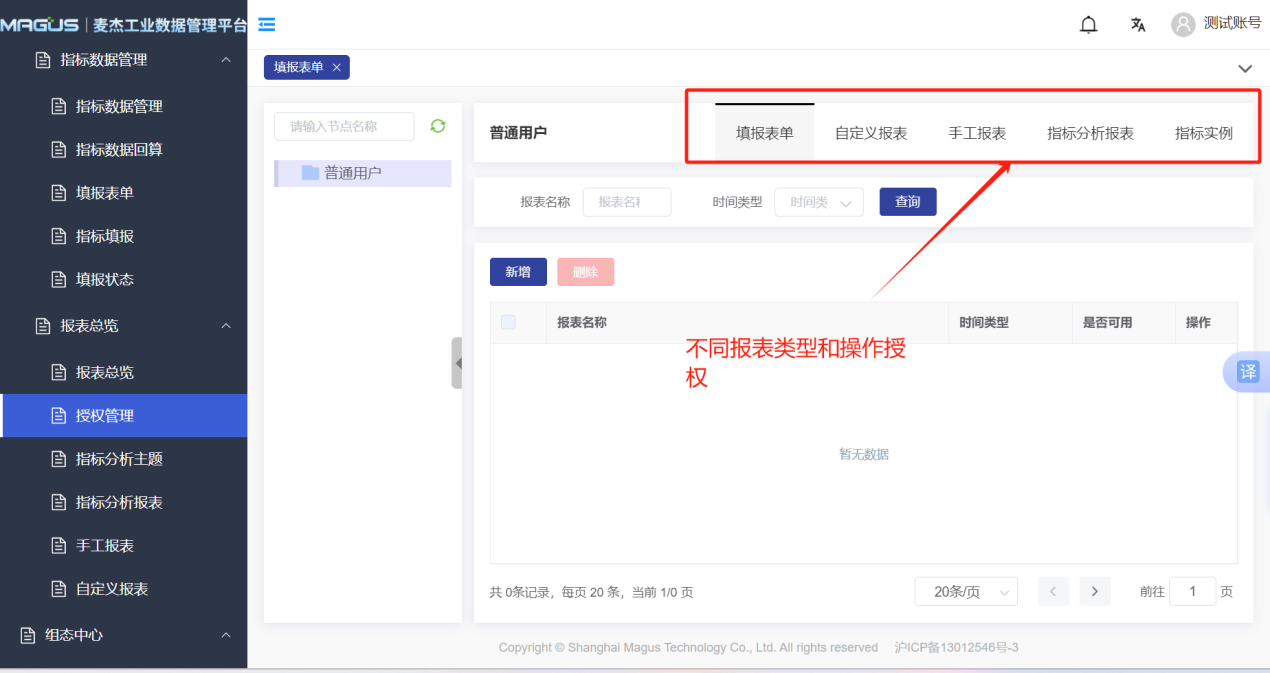Close the 填报表单 page tab
Screen dimensions: 1270x673
(337, 67)
